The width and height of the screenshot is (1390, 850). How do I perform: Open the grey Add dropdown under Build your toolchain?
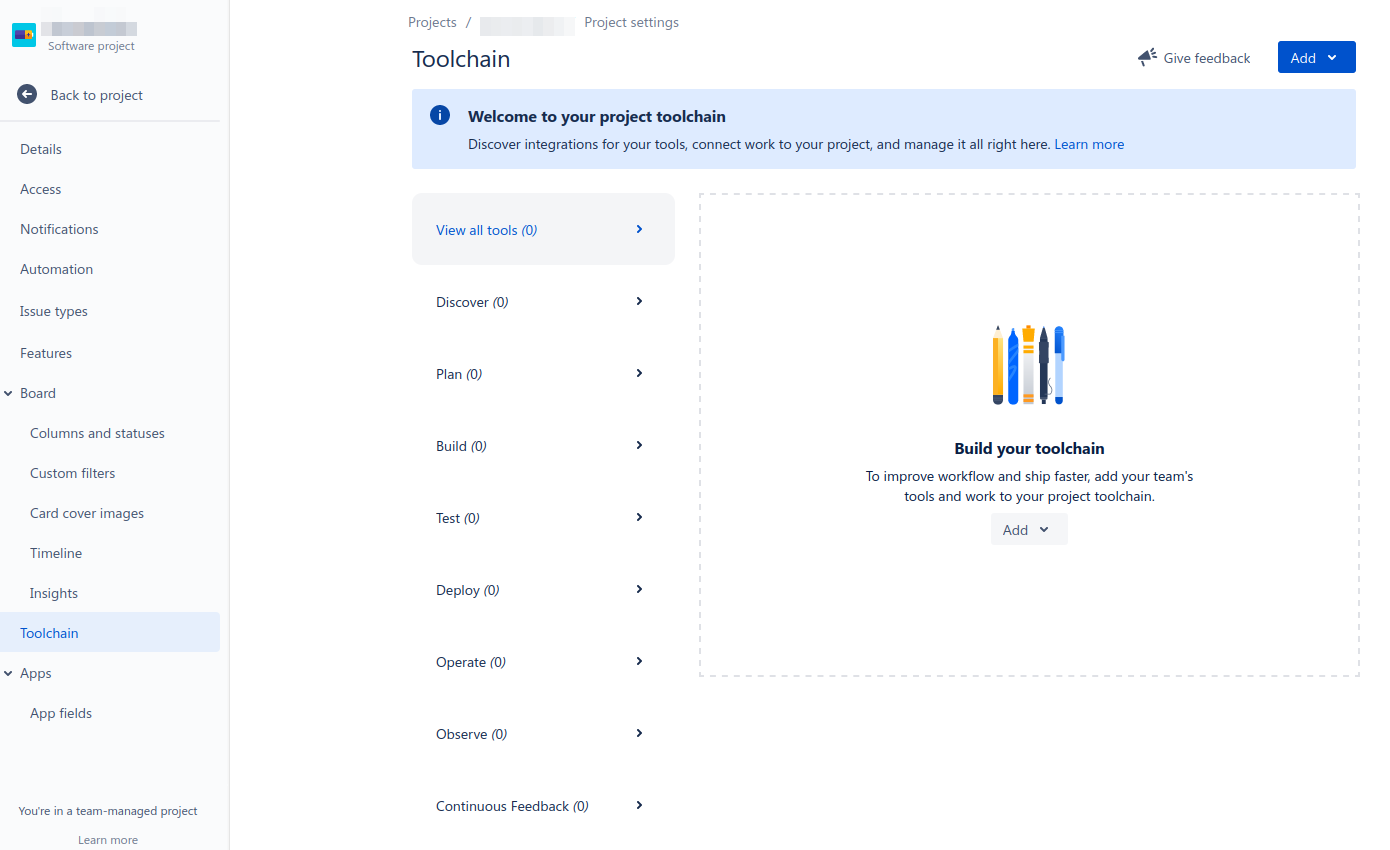click(1029, 529)
